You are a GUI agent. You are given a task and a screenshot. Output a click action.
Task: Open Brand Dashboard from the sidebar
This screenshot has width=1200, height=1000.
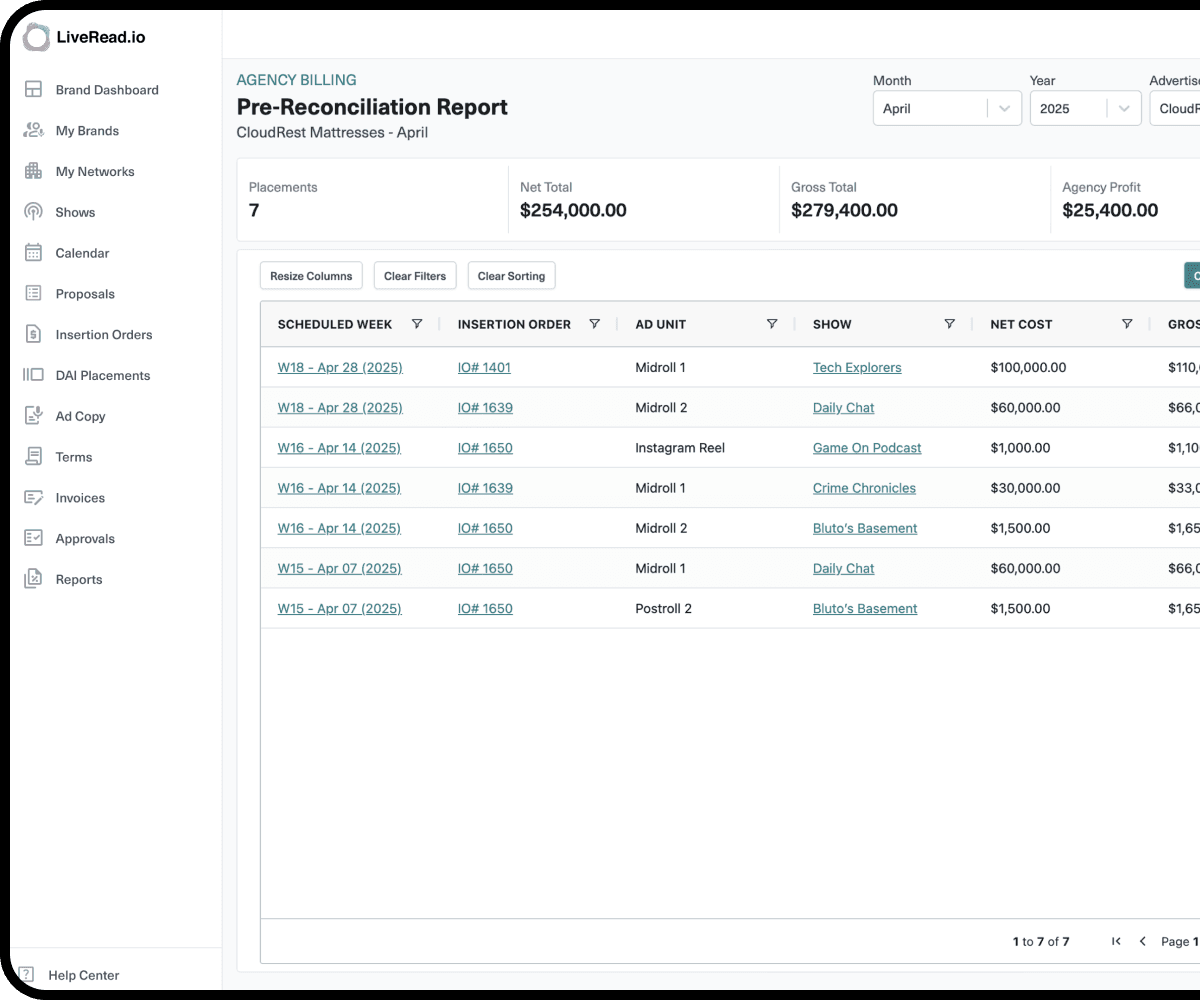(106, 90)
